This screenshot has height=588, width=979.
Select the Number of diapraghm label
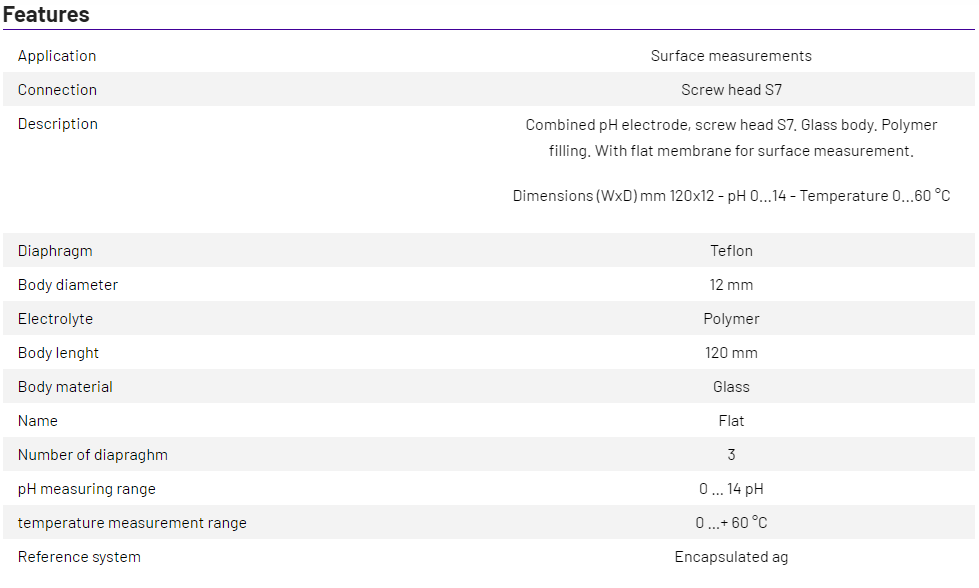point(93,455)
